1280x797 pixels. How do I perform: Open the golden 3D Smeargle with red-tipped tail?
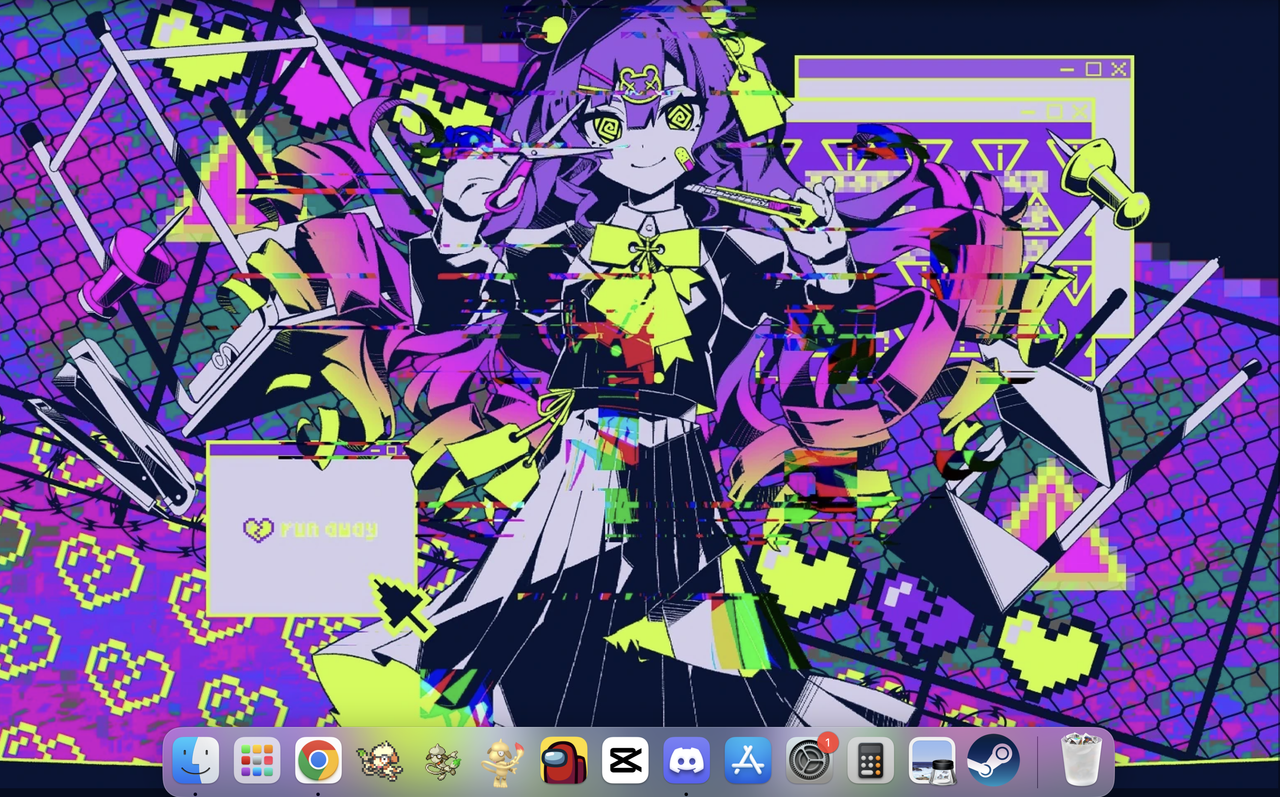[x=502, y=761]
